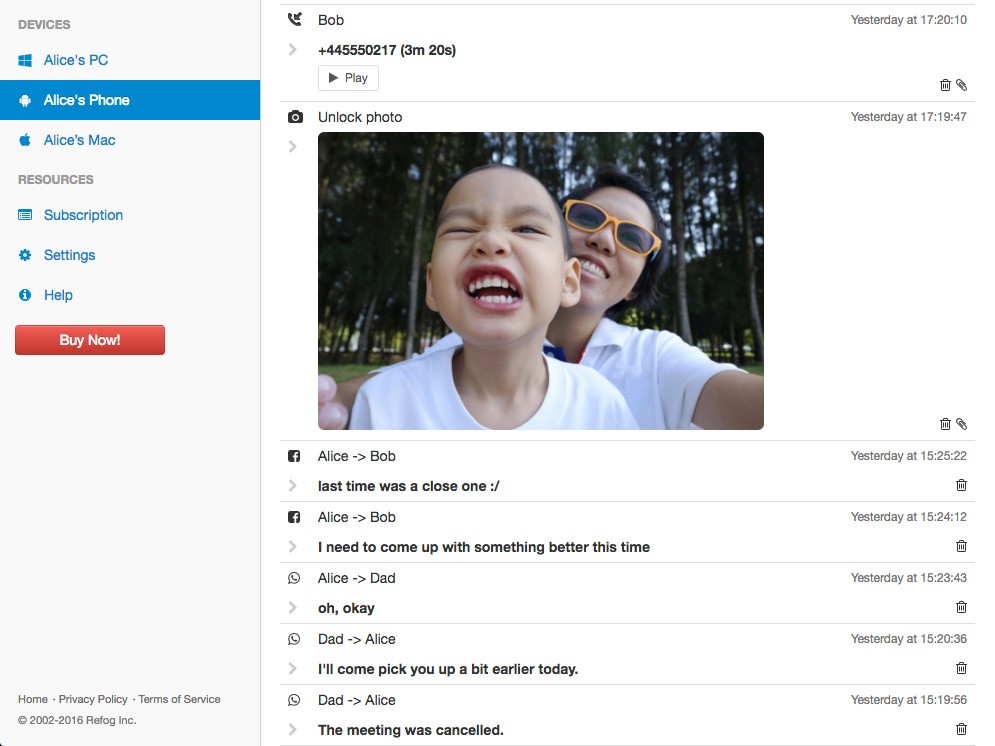Open the Subscription page

pos(83,215)
